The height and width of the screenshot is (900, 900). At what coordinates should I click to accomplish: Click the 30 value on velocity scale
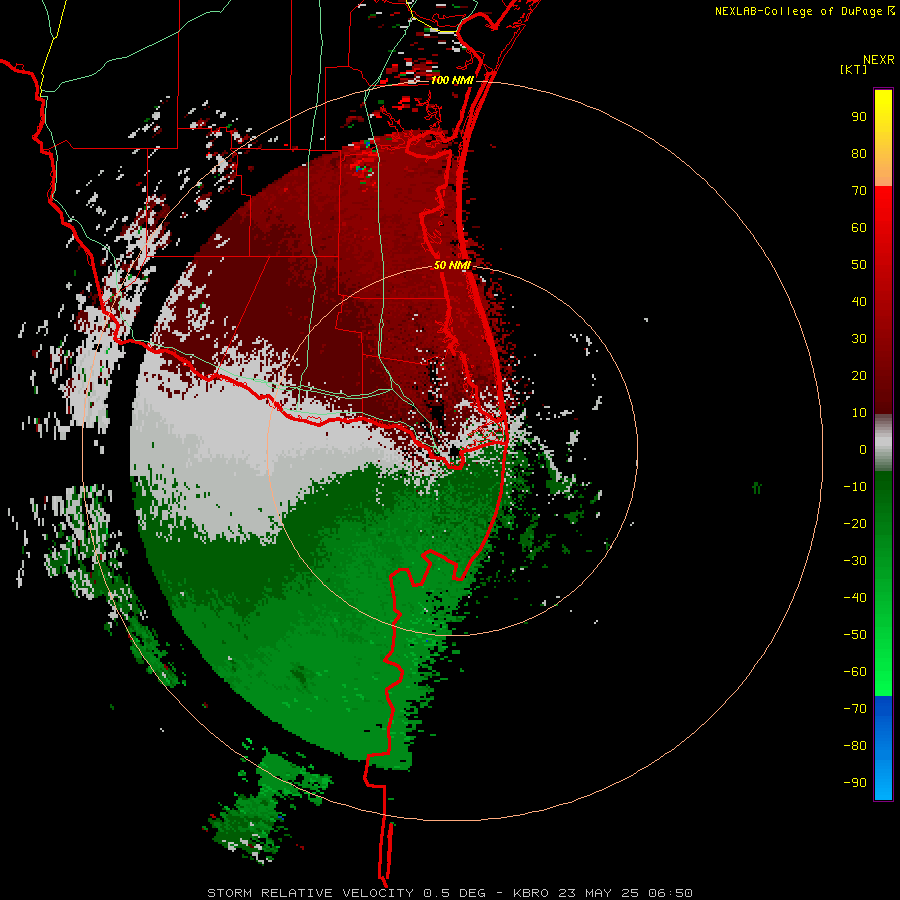[x=859, y=339]
